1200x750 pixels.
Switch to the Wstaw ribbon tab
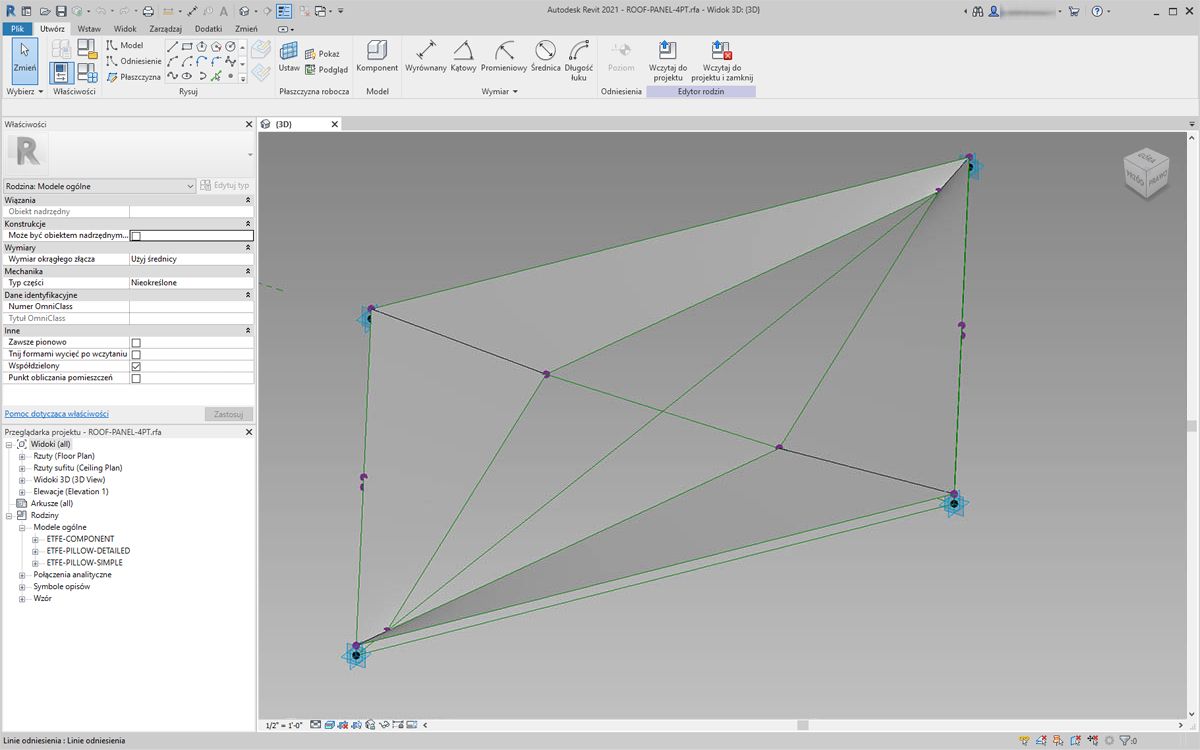[x=89, y=29]
